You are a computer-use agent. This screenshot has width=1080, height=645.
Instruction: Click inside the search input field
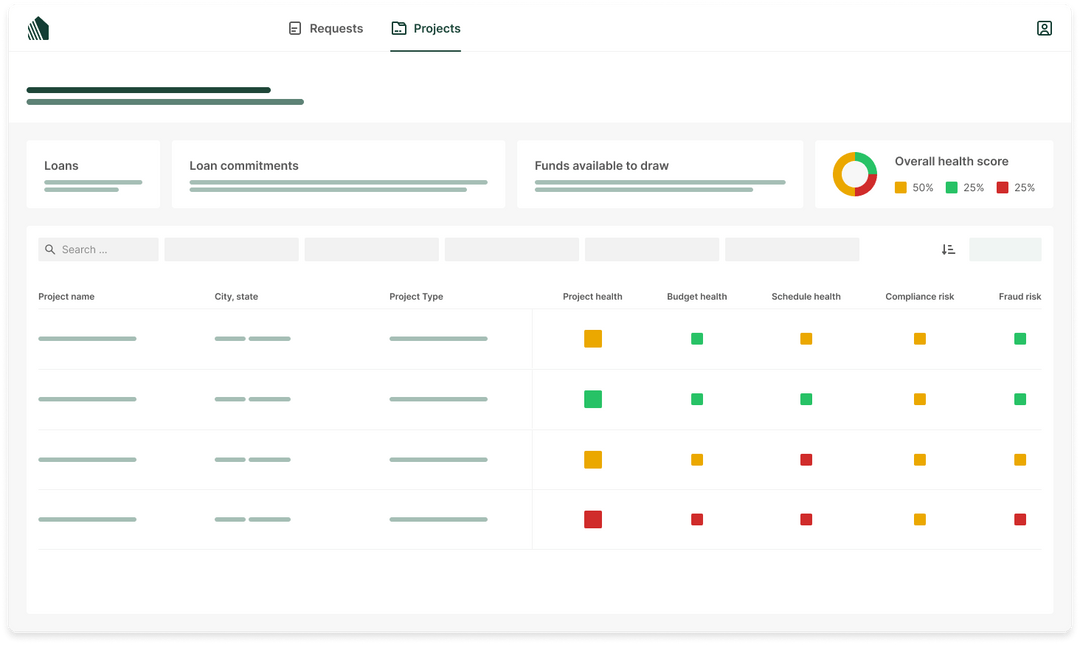(x=100, y=249)
